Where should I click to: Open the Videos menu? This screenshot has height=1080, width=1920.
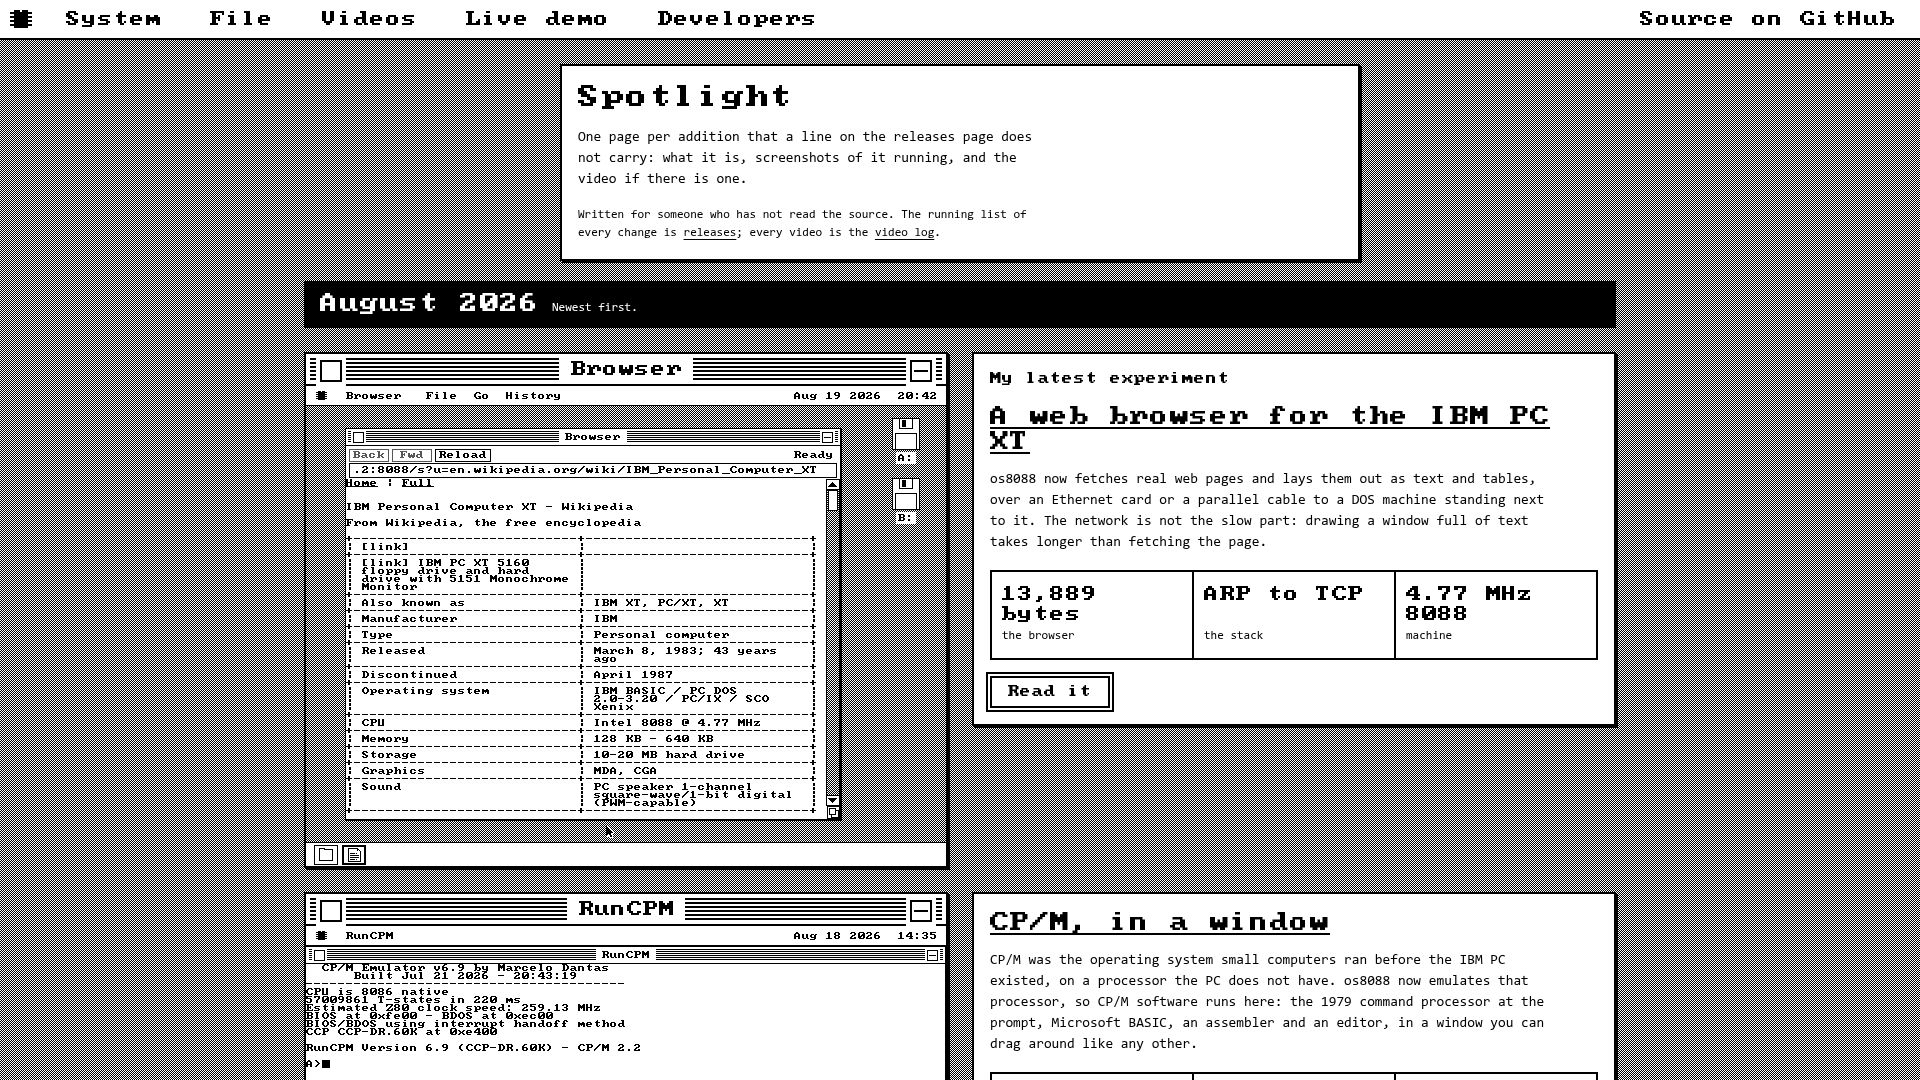pyautogui.click(x=368, y=19)
